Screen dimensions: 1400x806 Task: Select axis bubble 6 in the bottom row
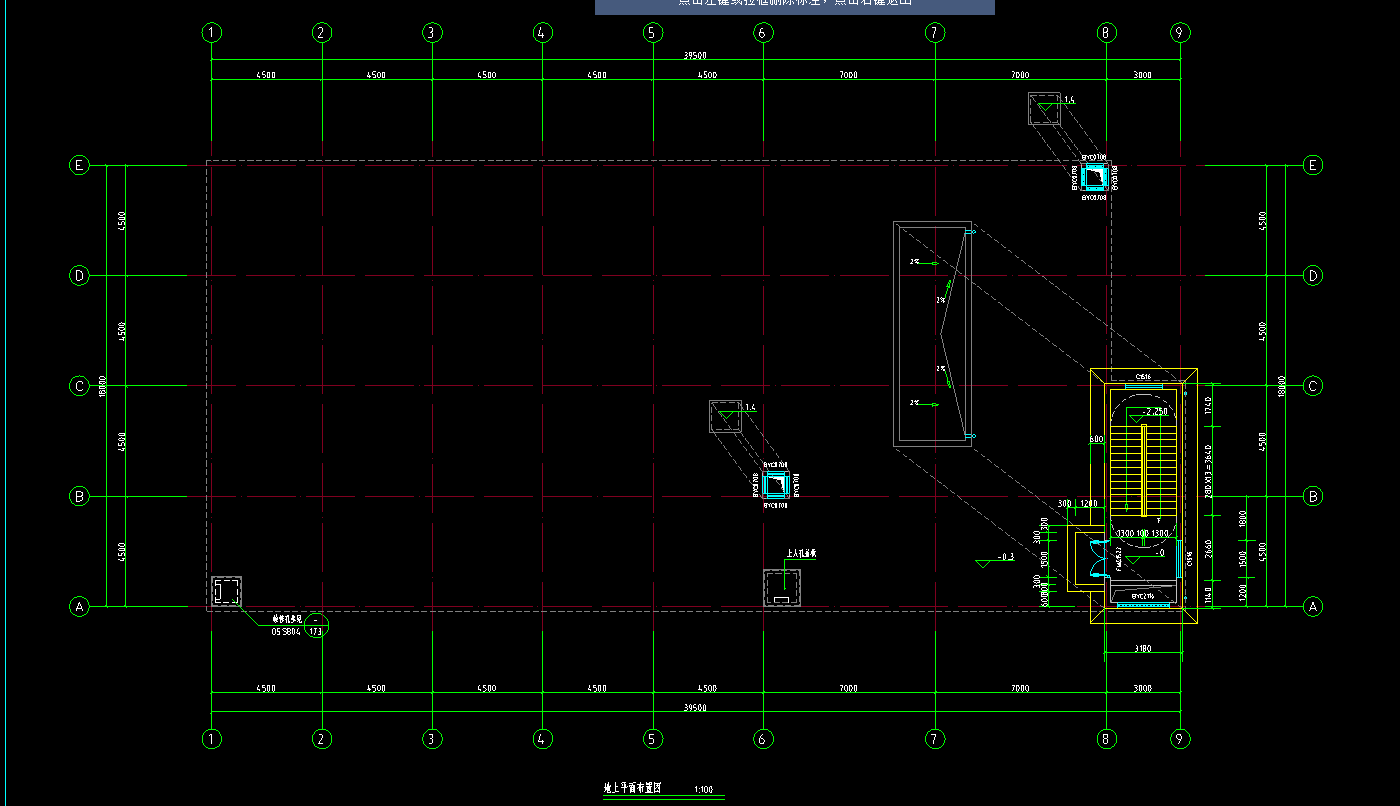[x=762, y=739]
